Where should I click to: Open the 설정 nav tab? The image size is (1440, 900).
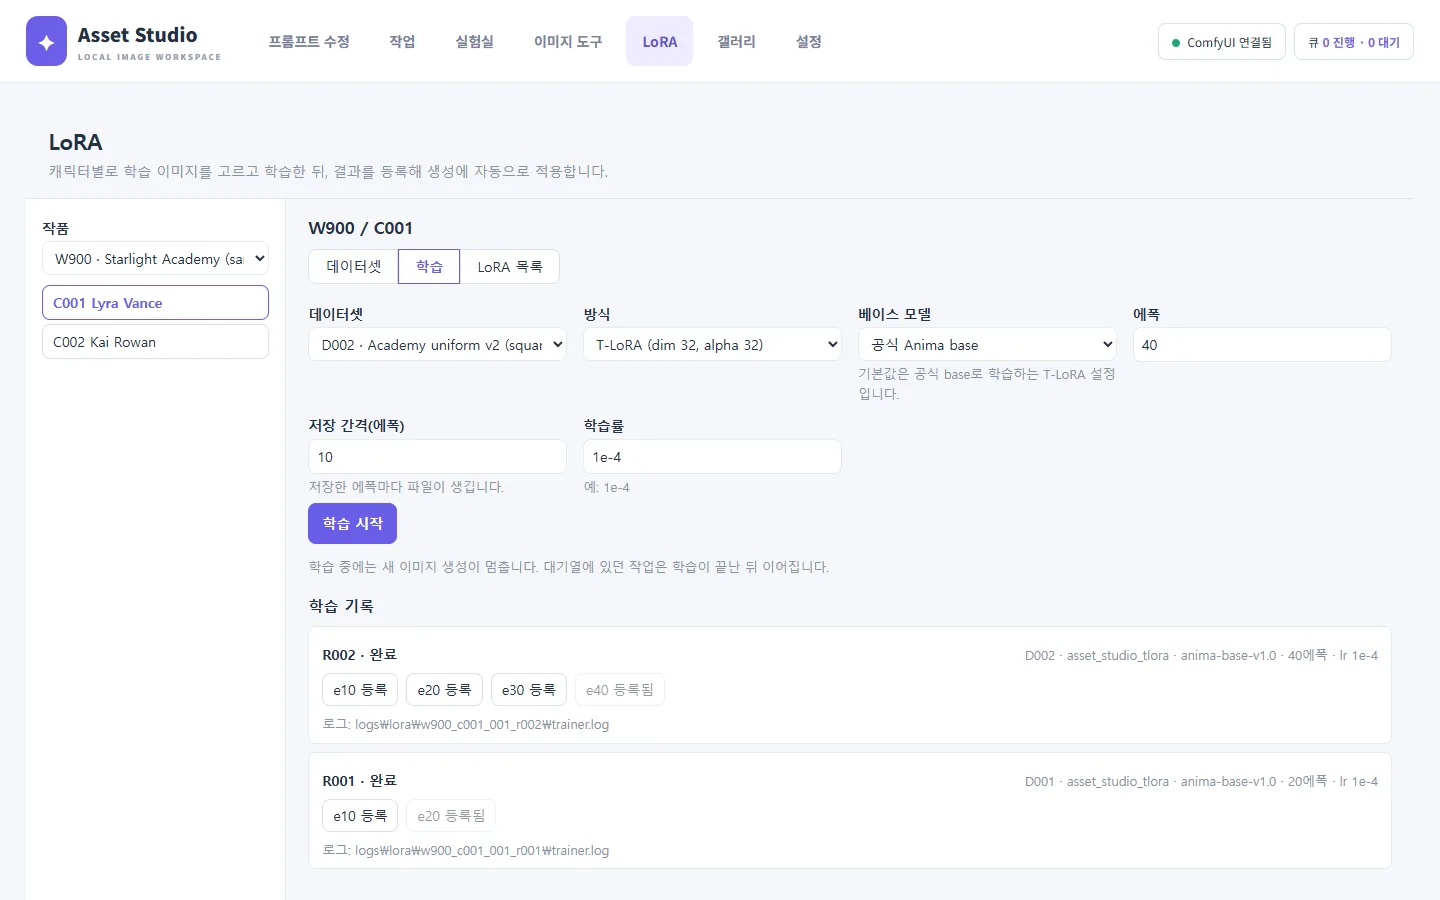click(x=808, y=41)
